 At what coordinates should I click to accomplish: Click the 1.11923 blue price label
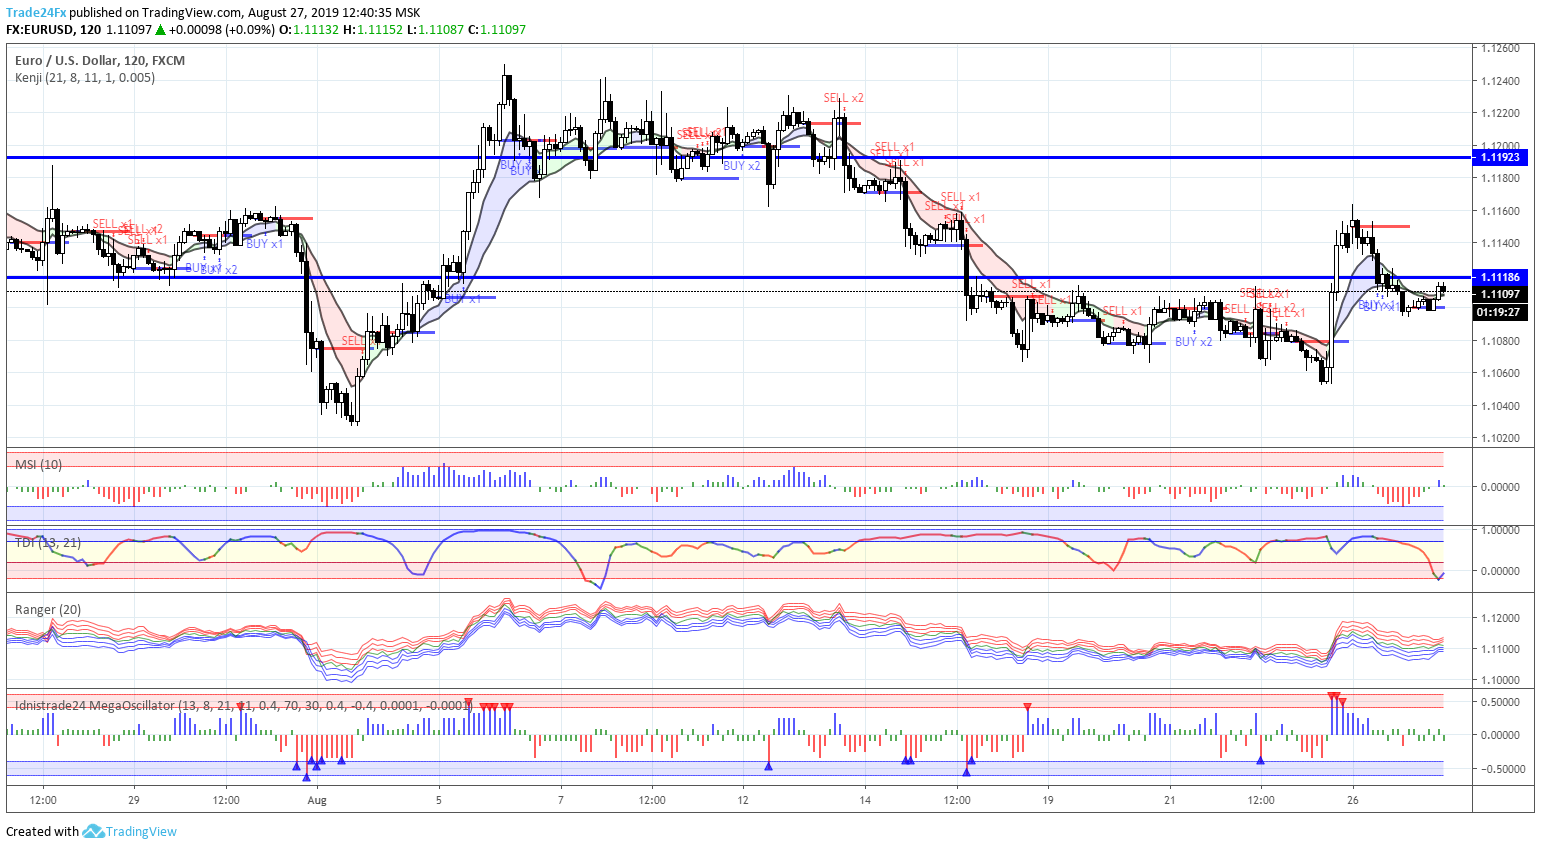[1500, 157]
